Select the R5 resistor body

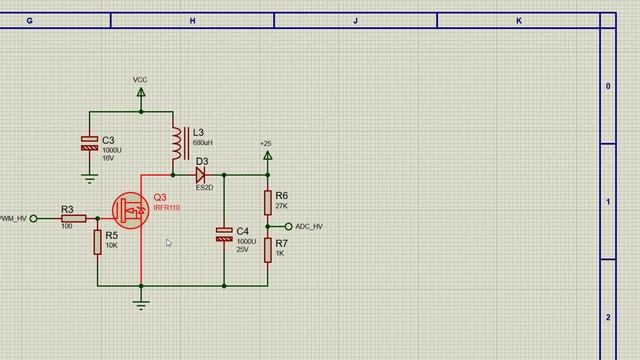click(98, 242)
